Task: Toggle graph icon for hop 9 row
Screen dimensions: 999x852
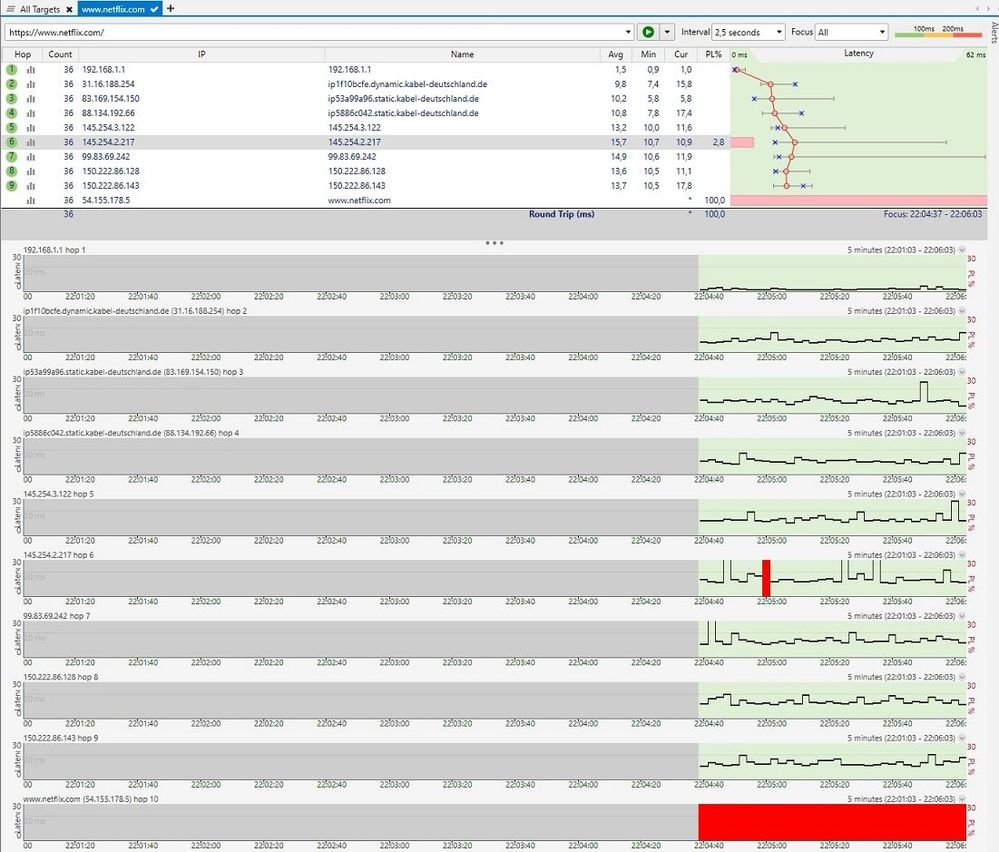Action: (31, 186)
